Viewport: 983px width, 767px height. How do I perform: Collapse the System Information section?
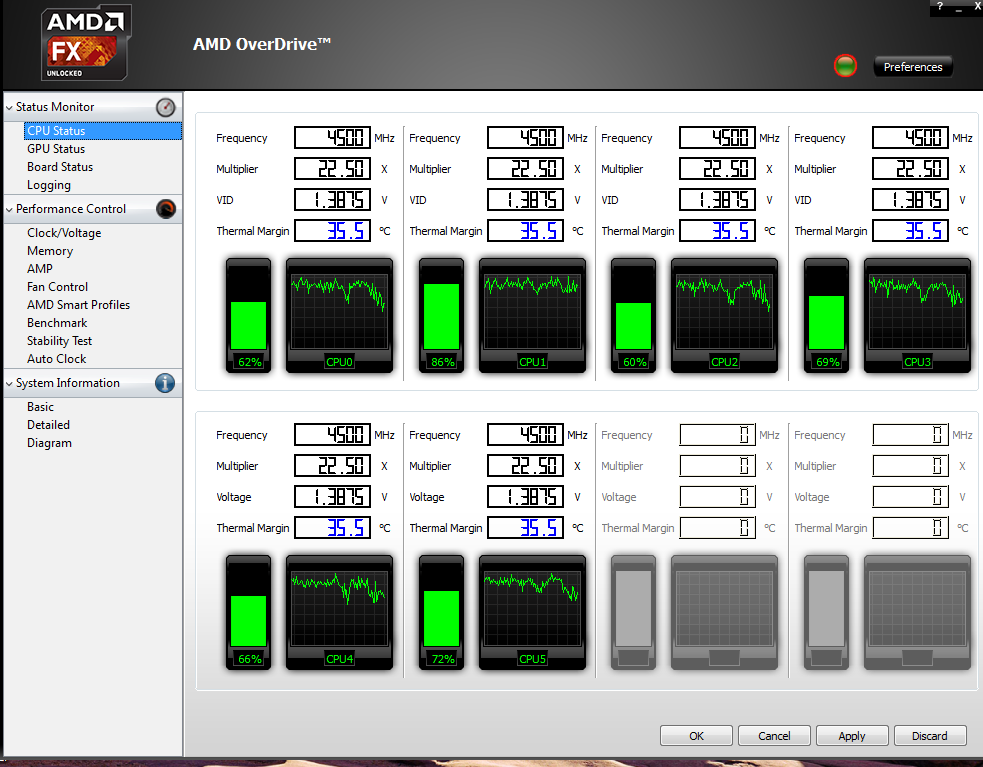tap(10, 383)
